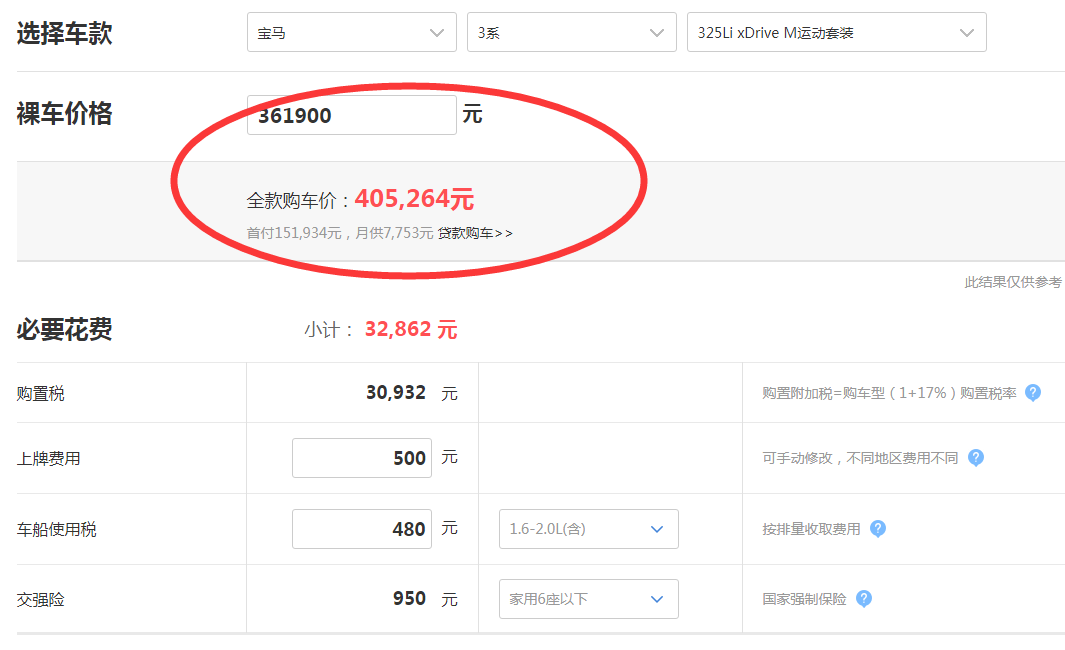Open the 325Li xDrive M运动套装 model dropdown

click(x=837, y=32)
